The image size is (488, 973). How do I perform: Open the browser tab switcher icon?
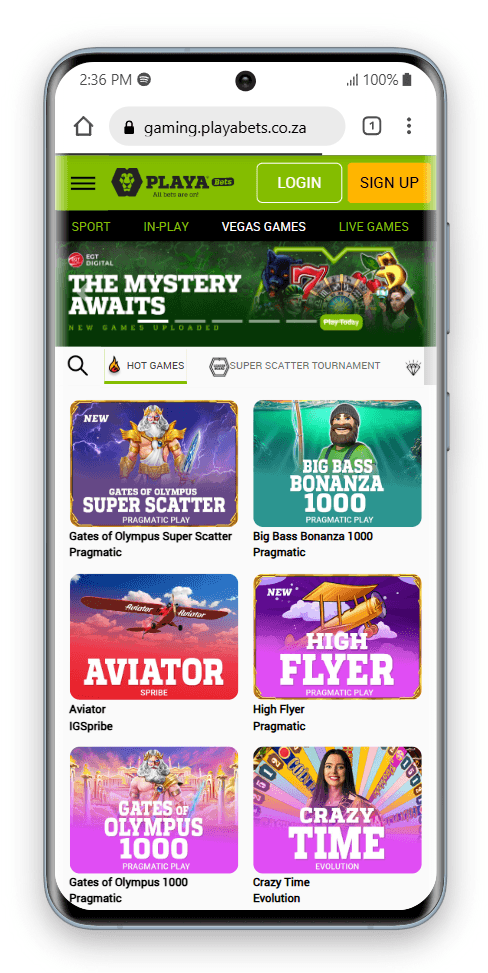pyautogui.click(x=371, y=127)
